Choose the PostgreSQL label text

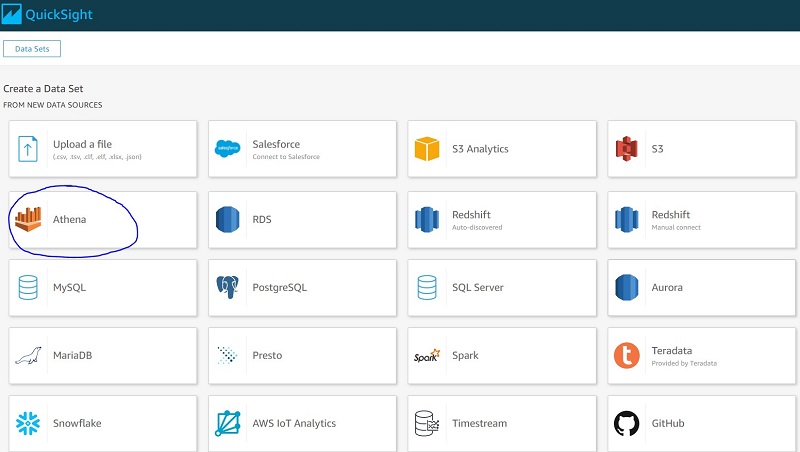click(280, 288)
